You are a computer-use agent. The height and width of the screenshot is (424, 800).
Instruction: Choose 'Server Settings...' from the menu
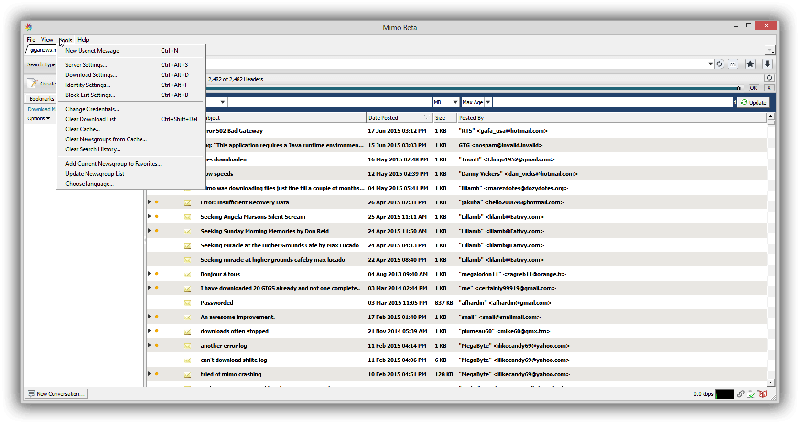pos(131,65)
